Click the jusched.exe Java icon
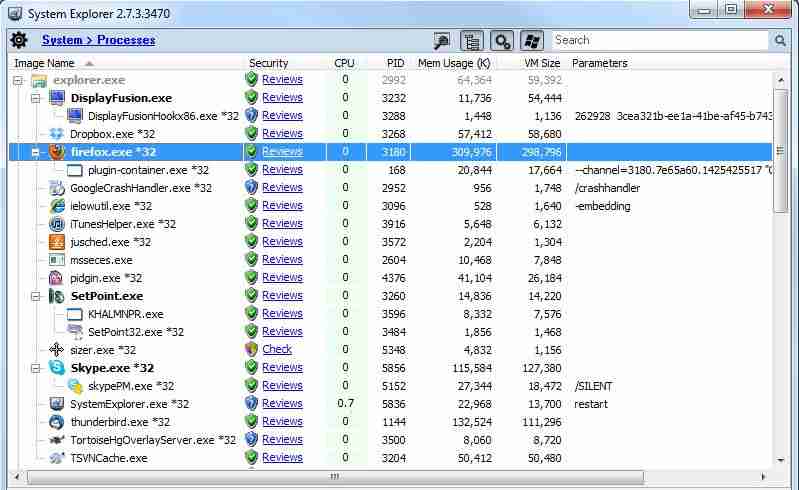Screen dimensions: 799x490 pyautogui.click(x=57, y=242)
